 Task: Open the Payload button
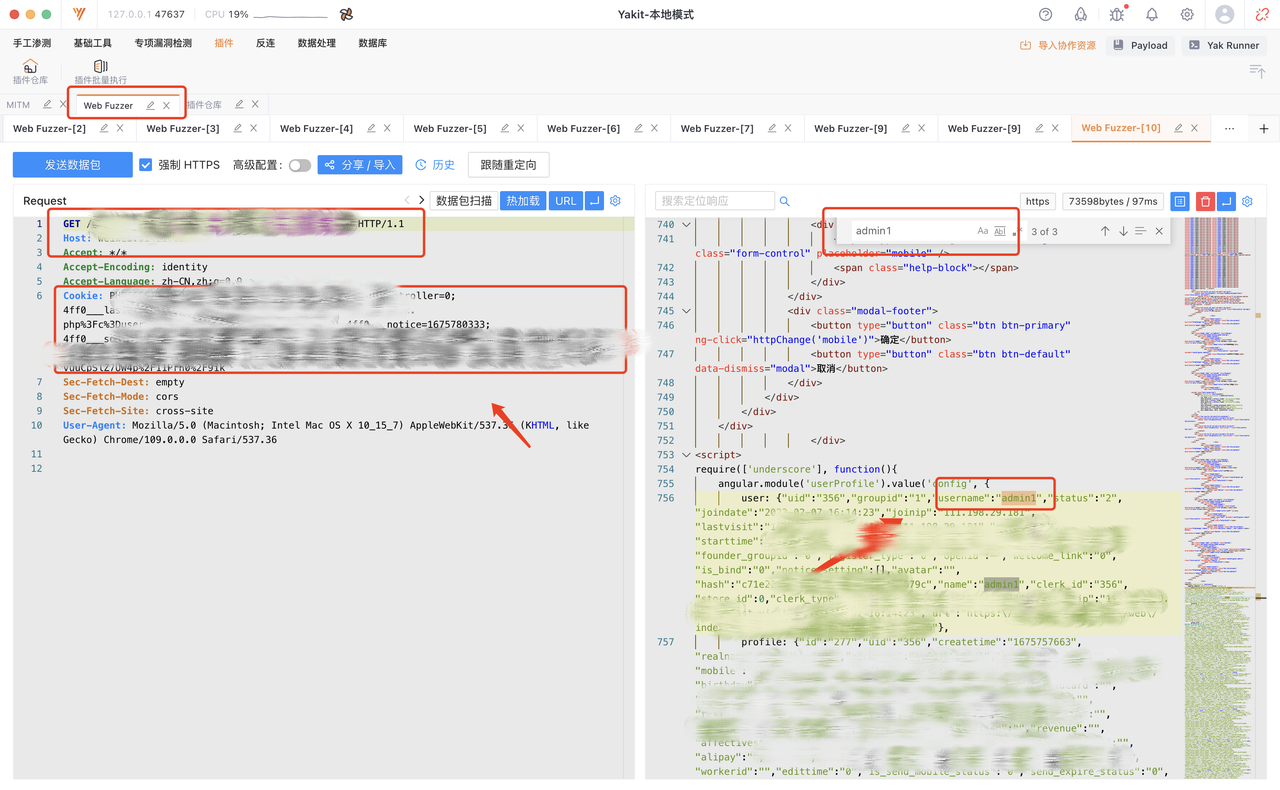pos(1140,45)
